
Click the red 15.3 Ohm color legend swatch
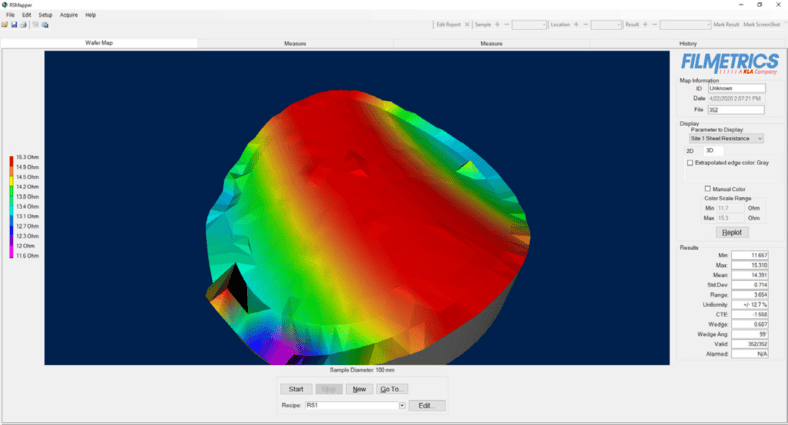pyautogui.click(x=11, y=158)
